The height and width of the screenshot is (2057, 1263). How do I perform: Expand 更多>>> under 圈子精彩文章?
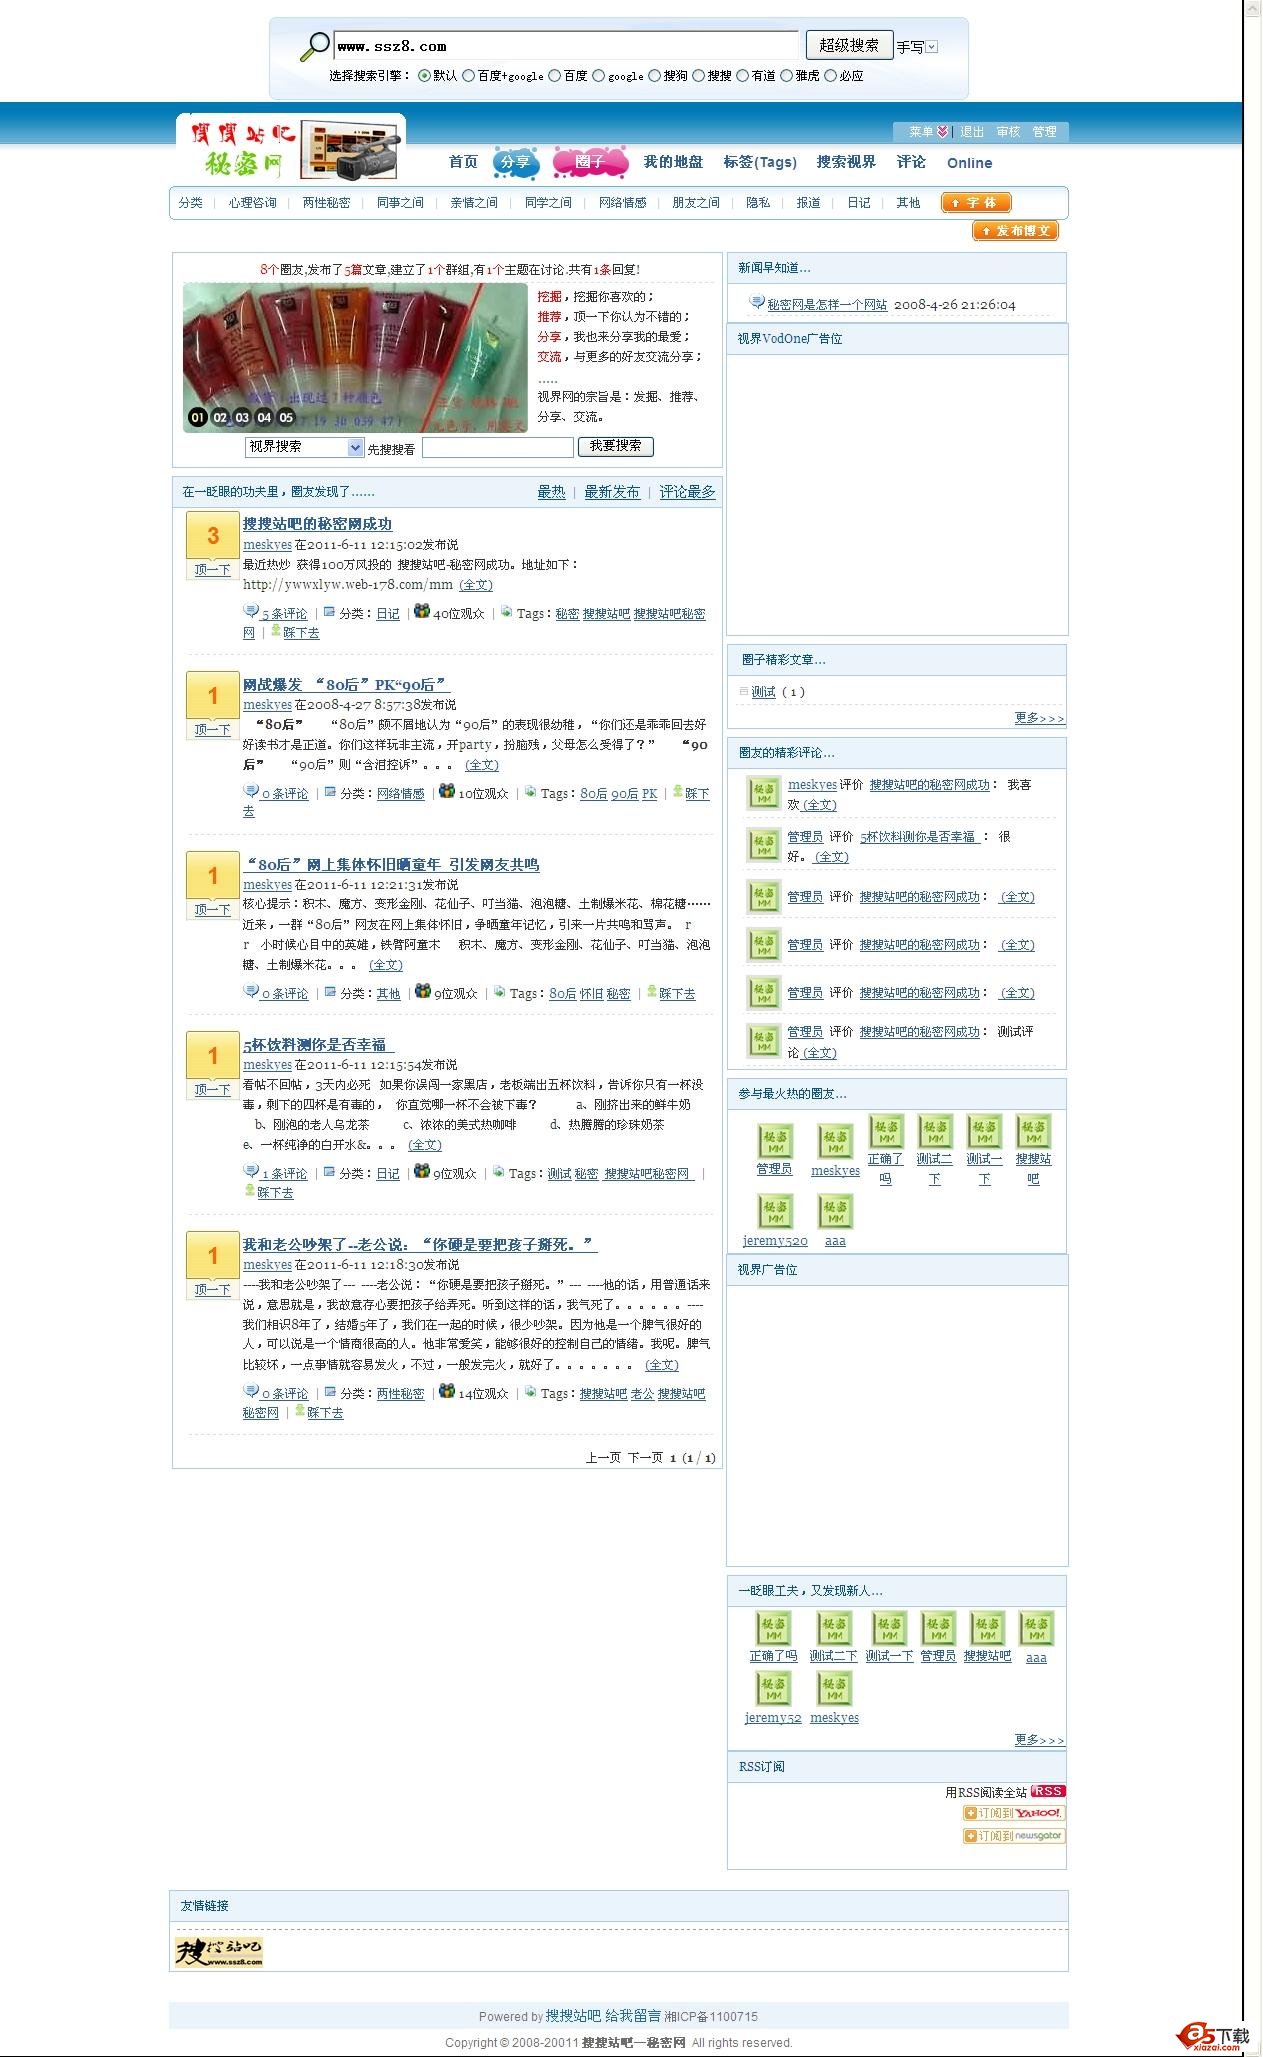click(1039, 718)
